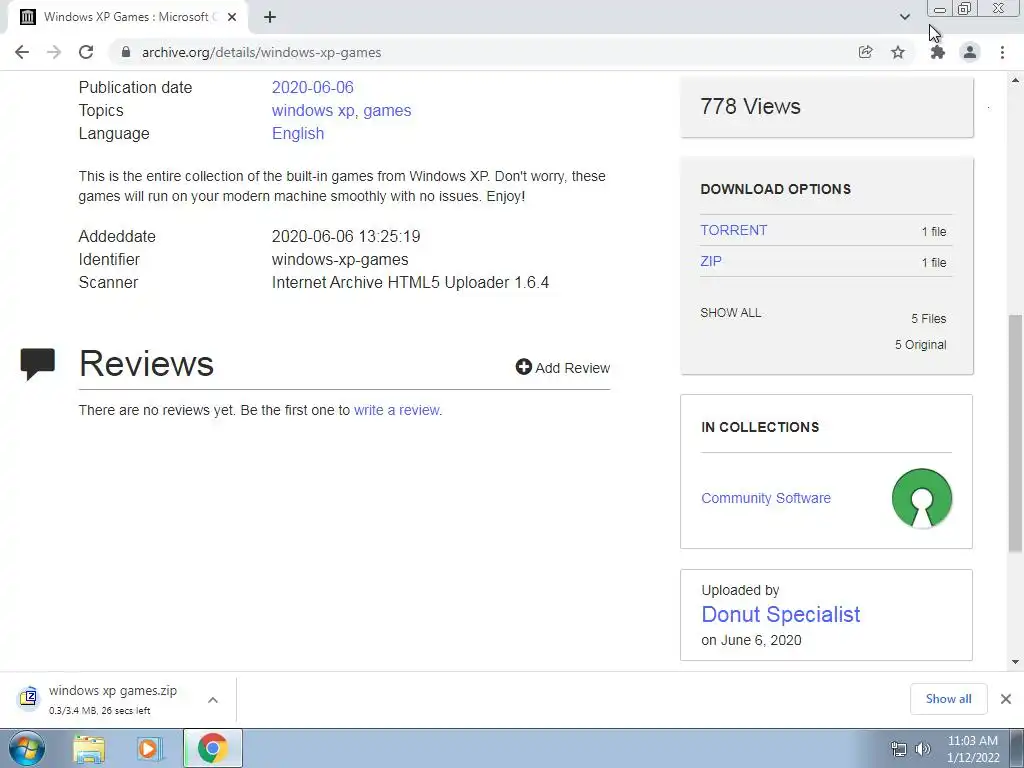Screen dimensions: 1024x768
Task: Click the Addeddate value 2020-06-06 13:25:19
Action: (345, 236)
